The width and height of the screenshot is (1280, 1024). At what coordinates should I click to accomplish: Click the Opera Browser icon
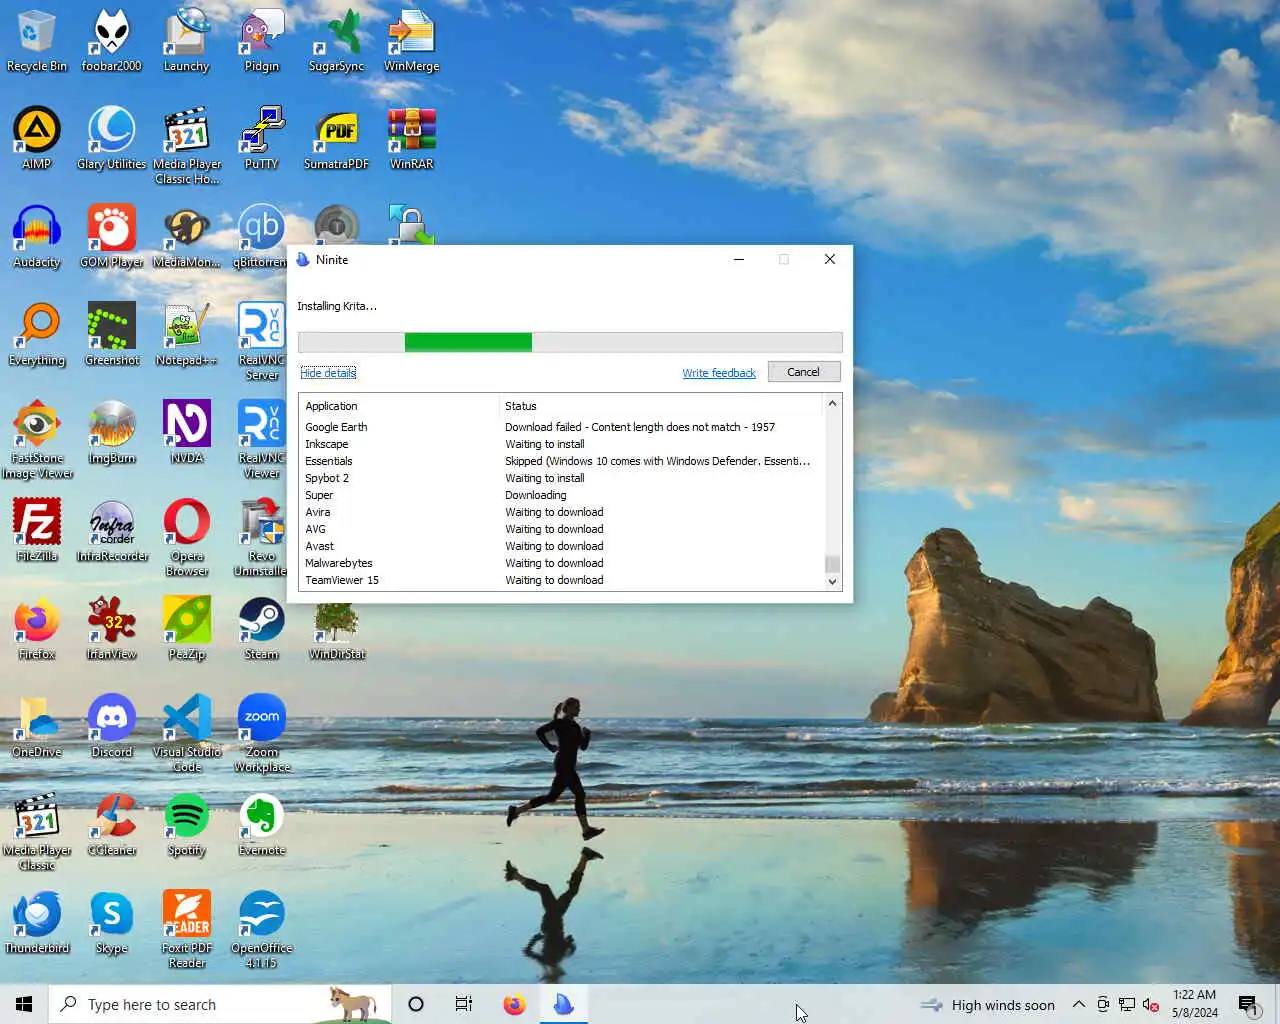(x=186, y=537)
